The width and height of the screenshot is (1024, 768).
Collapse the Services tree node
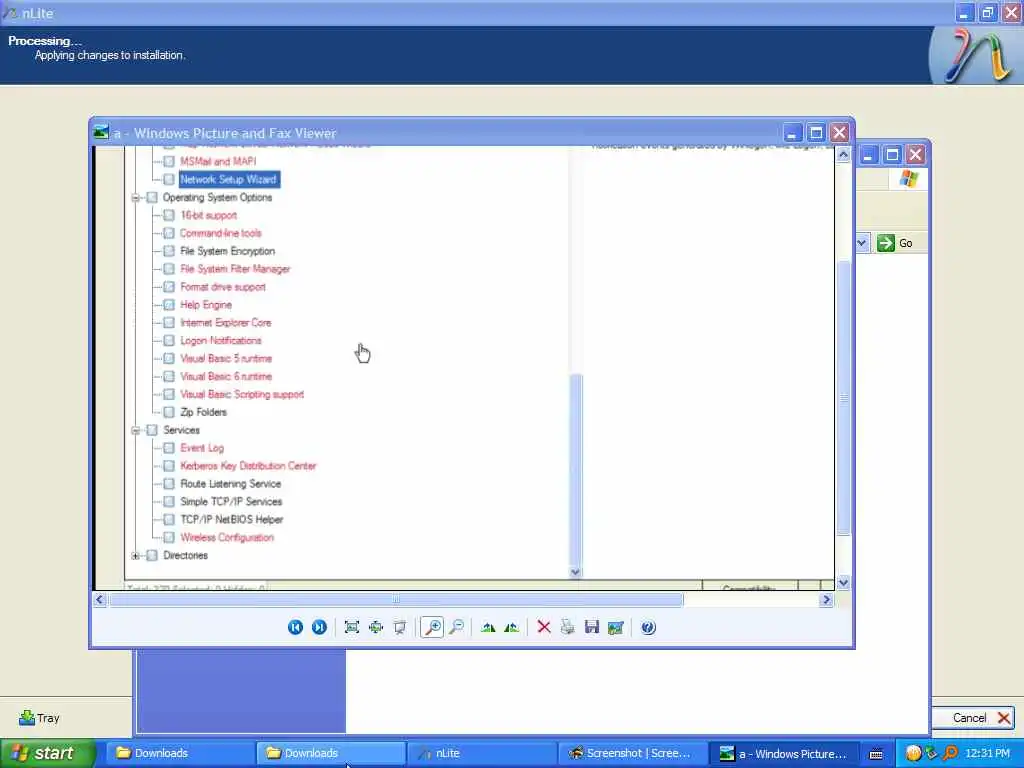pyautogui.click(x=135, y=430)
